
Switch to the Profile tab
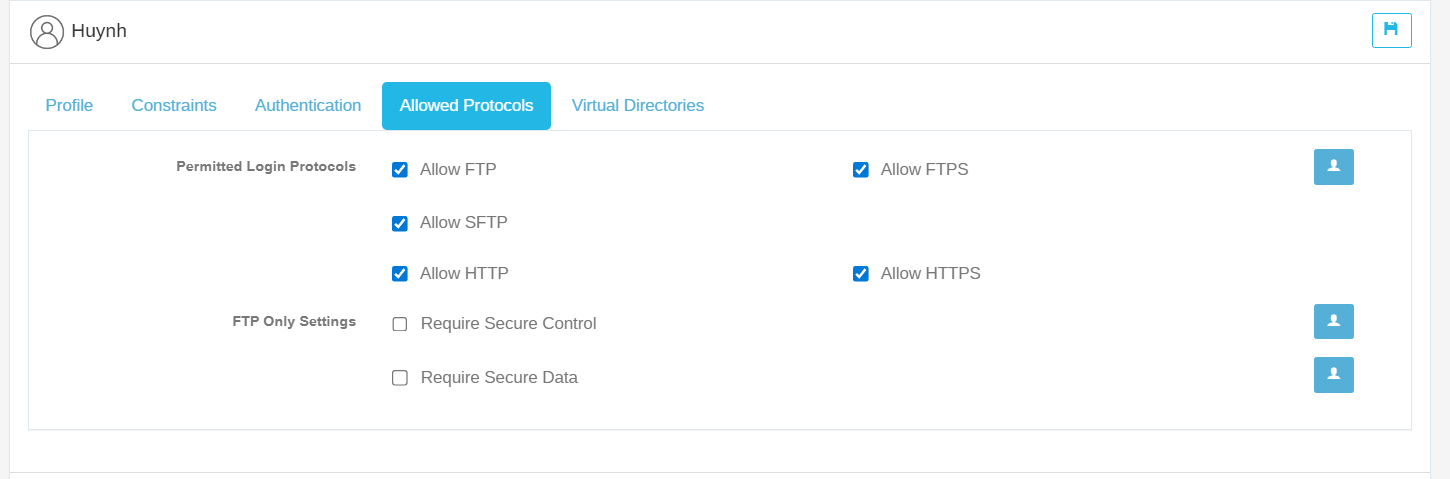click(69, 105)
